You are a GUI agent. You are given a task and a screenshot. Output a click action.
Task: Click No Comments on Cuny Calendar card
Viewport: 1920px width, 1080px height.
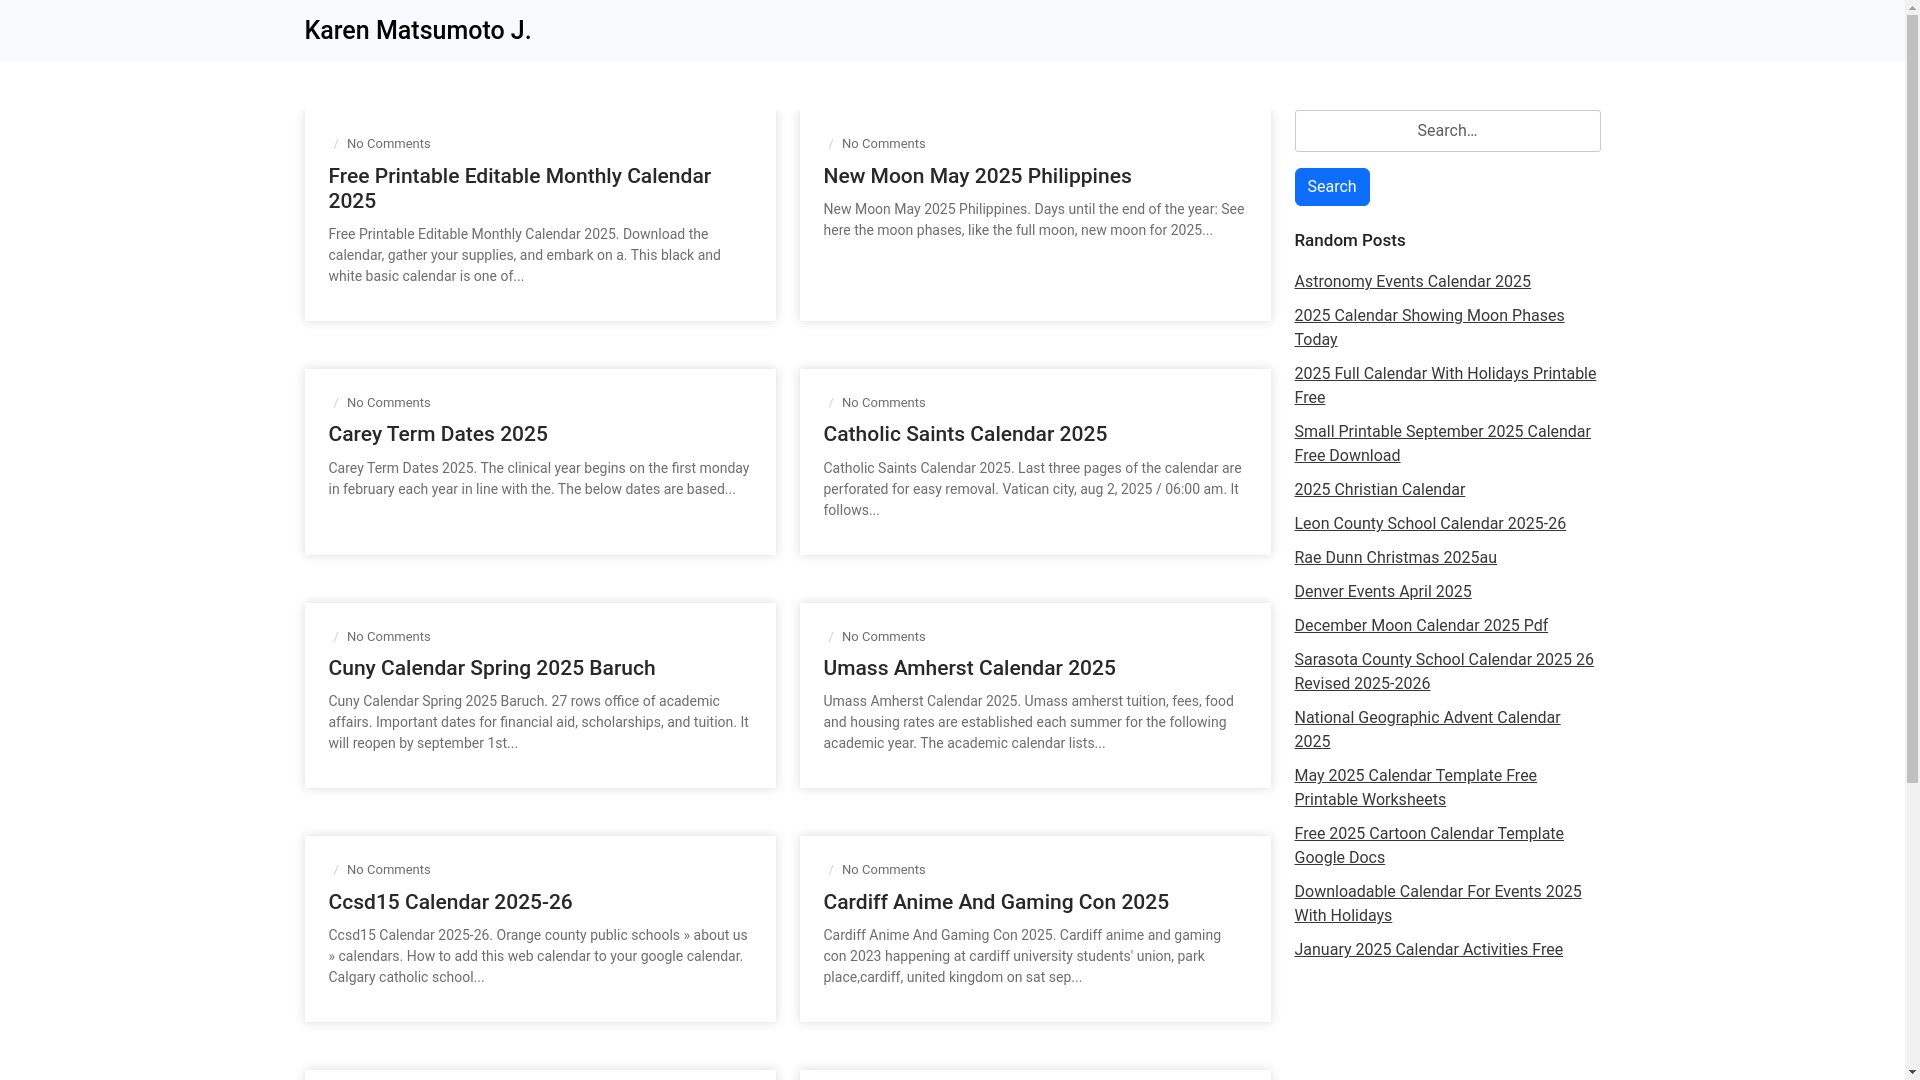(388, 637)
